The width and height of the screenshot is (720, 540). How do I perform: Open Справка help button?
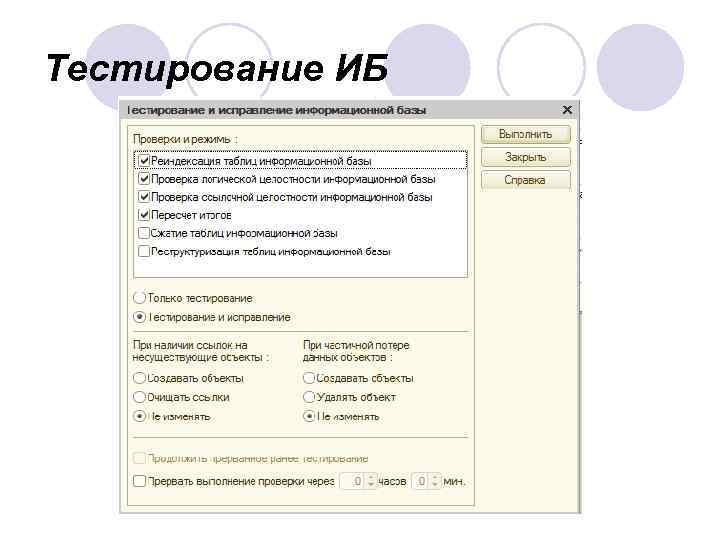[x=526, y=180]
